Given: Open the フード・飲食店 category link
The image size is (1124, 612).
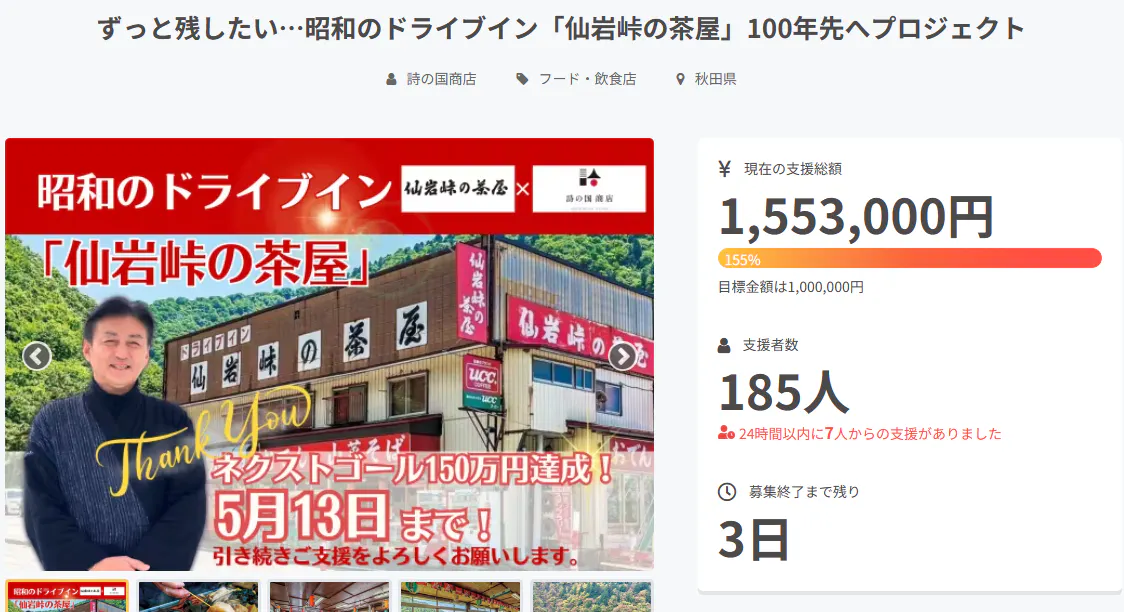Looking at the screenshot, I should tap(587, 79).
